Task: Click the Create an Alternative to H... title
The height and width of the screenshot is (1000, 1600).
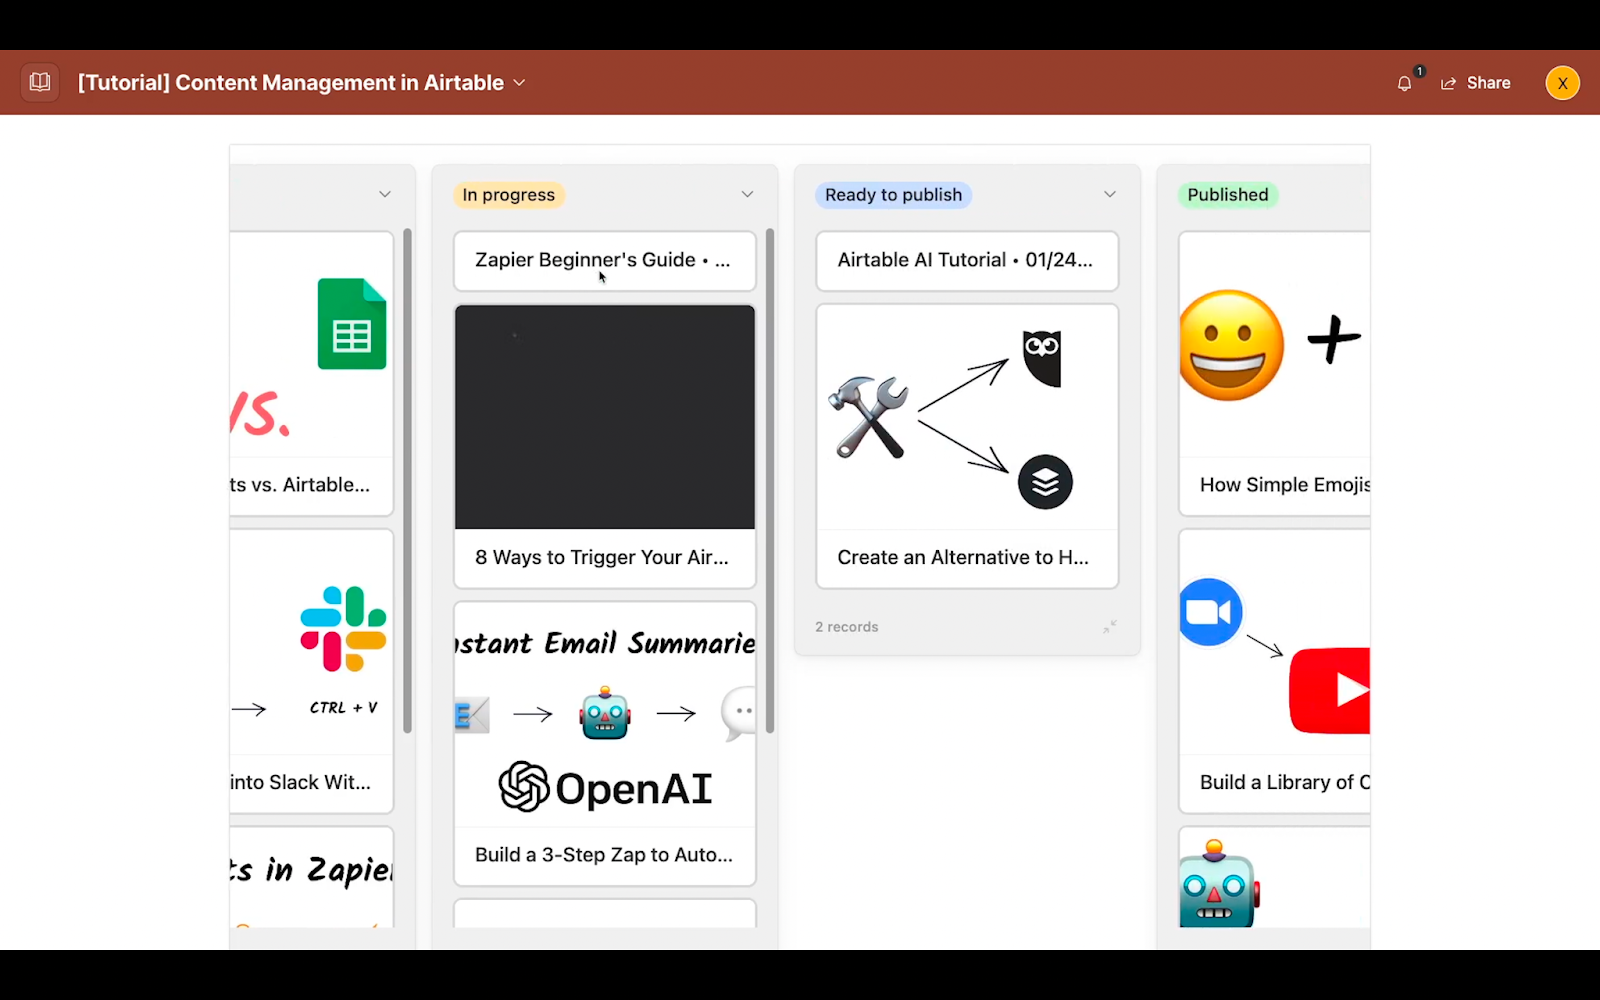Action: pyautogui.click(x=963, y=558)
